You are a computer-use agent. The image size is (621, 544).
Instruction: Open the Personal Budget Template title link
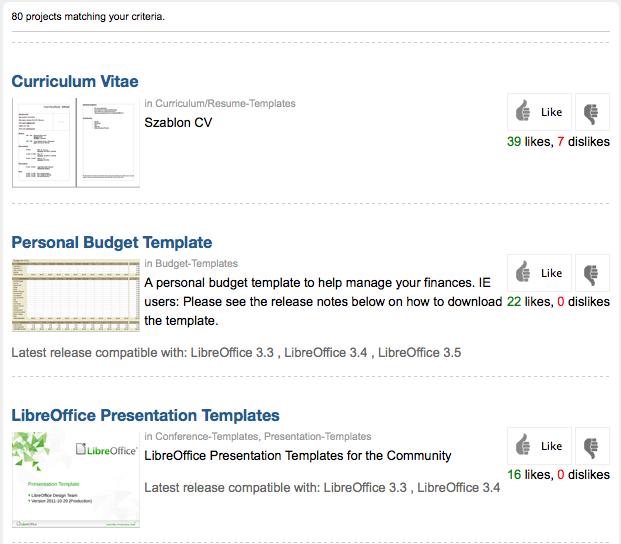click(x=112, y=242)
